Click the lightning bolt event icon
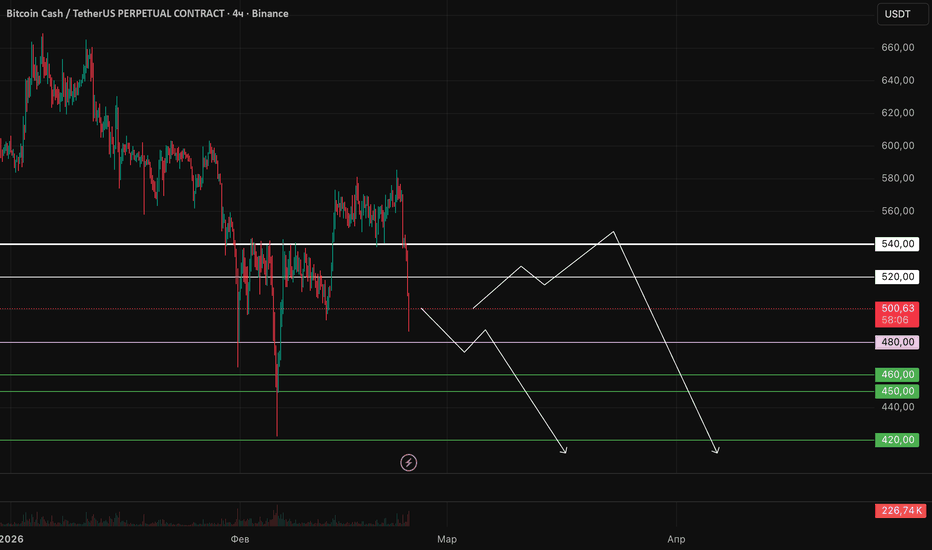Viewport: 932px width, 550px height. (x=408, y=463)
